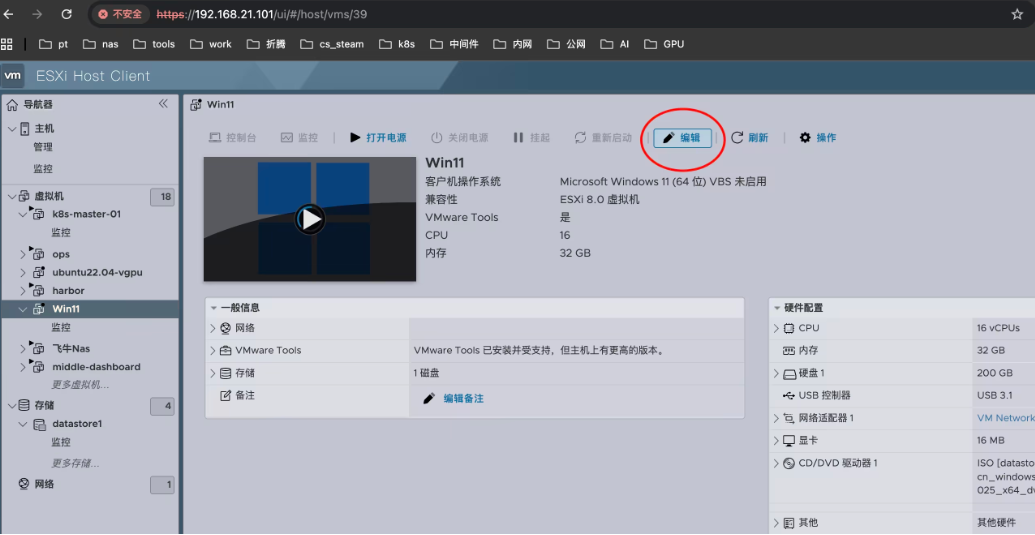Select Virtual Machines (虚拟机) tree item
Viewport: 1035px width, 535px height.
point(49,197)
